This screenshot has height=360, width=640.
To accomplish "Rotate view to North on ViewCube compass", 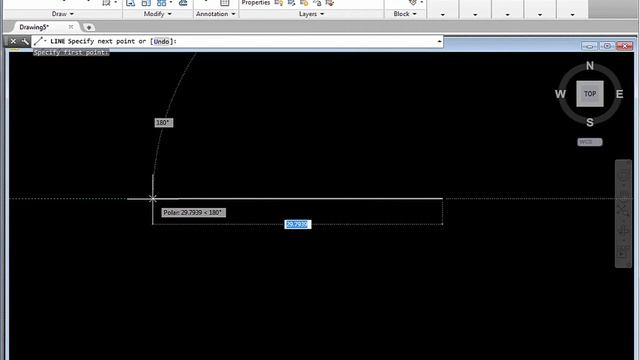I will tap(590, 66).
